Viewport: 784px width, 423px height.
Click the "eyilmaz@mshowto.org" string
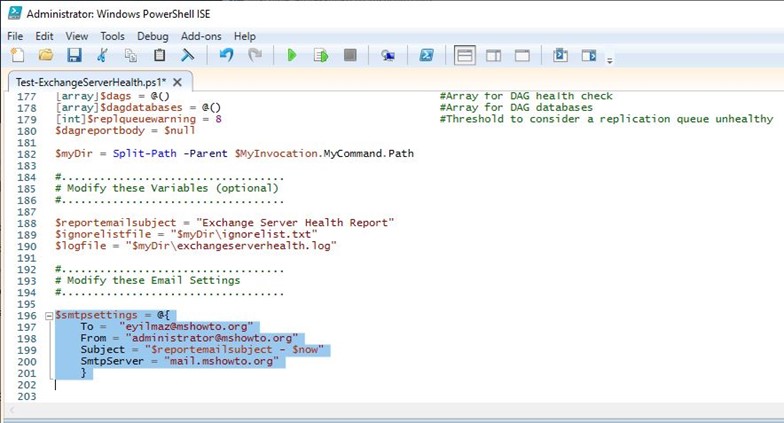point(186,326)
